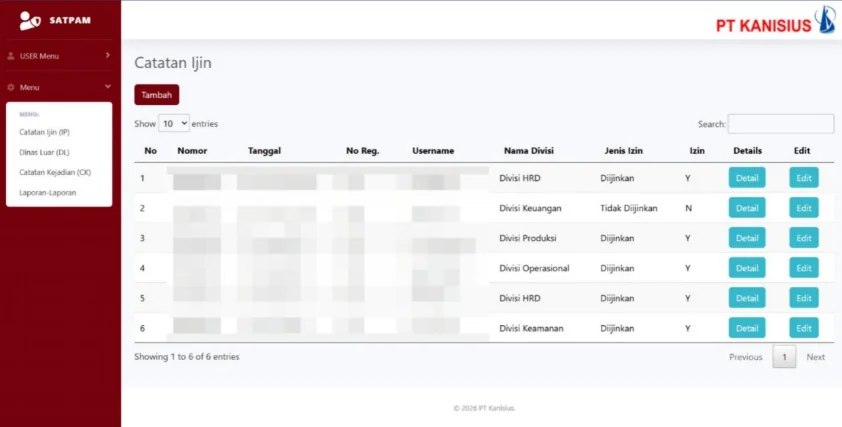Click the Tidak Diijinkan cell

(629, 208)
